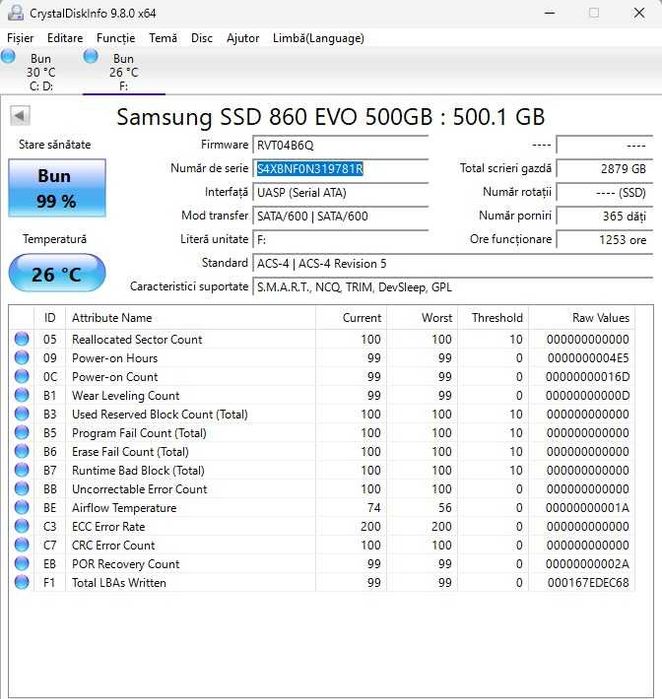
Task: Click raw value 00000000016D
Action: click(588, 377)
